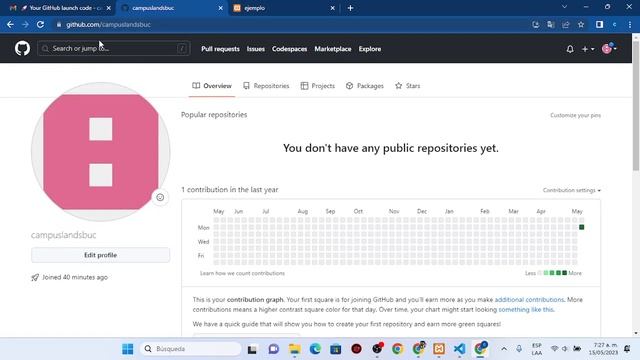The image size is (640, 360).
Task: Click the Popular repositories heading
Action: (x=214, y=115)
